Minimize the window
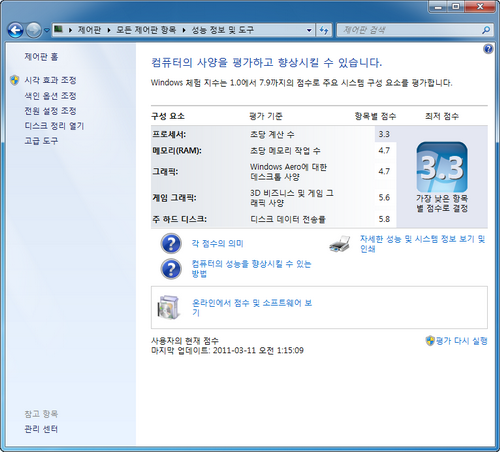Screen dimensions: 500x452 point(439,6)
